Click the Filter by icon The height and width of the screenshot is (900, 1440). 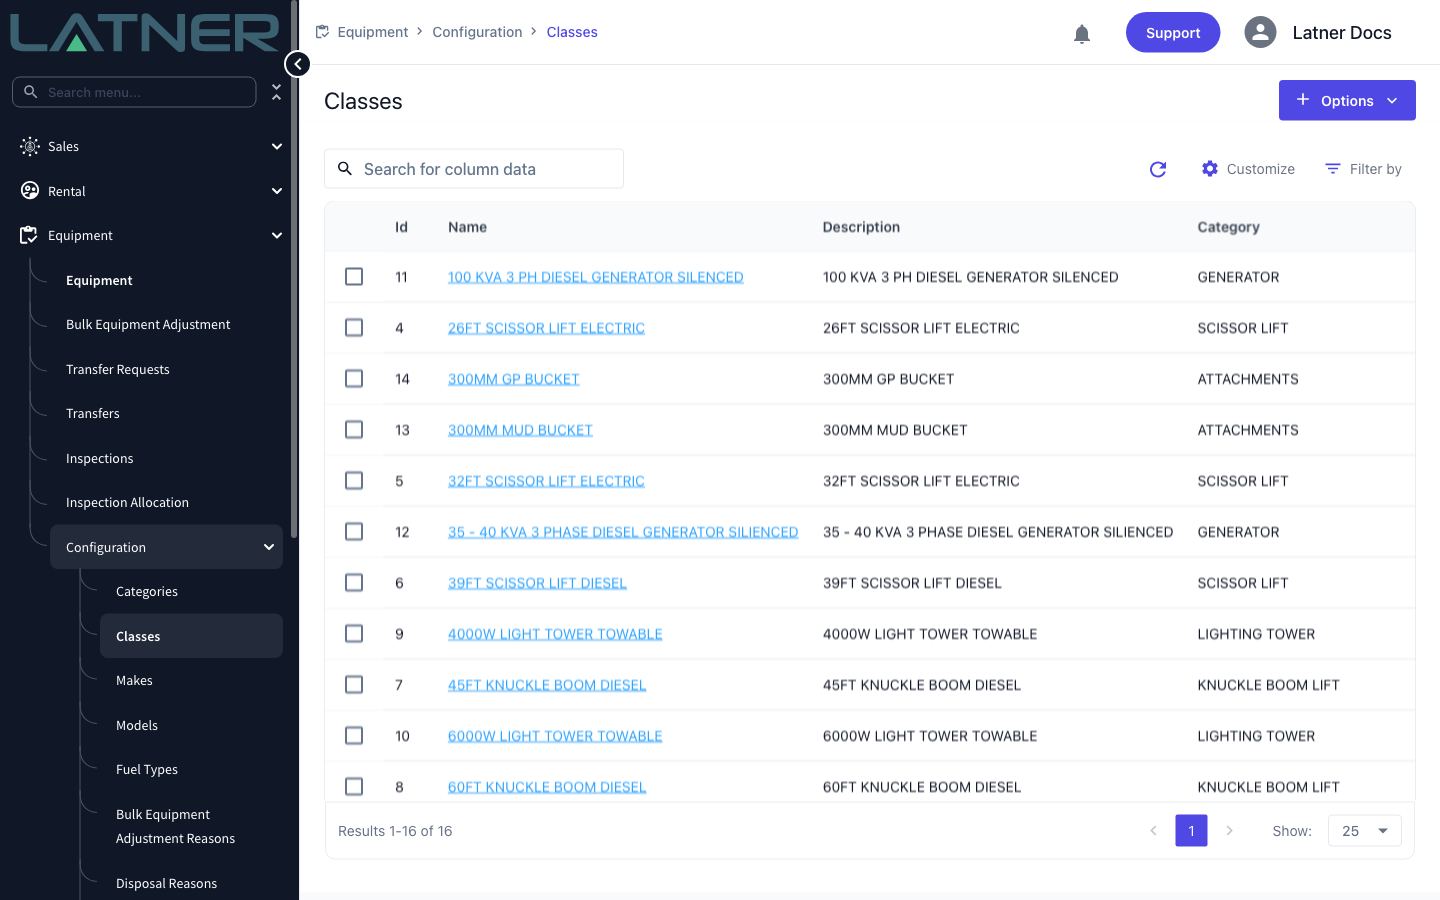(x=1333, y=169)
